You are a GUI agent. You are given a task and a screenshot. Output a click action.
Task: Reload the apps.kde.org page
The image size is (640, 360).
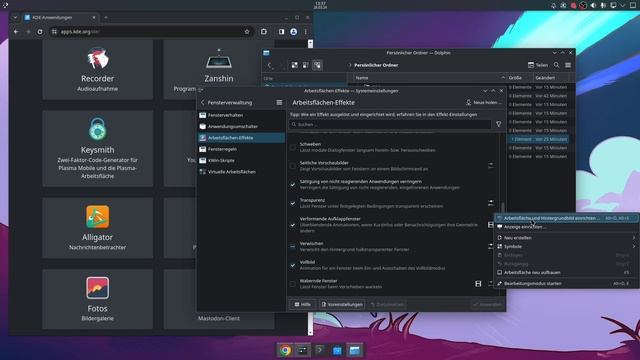(40, 31)
